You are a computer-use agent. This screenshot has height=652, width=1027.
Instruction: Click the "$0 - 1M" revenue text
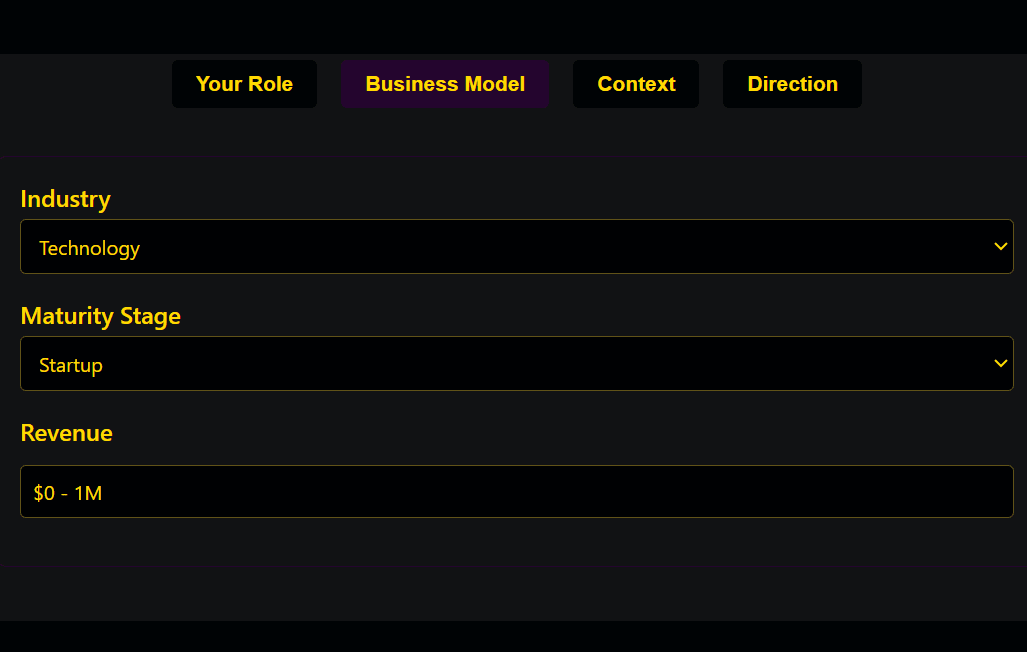tap(68, 493)
